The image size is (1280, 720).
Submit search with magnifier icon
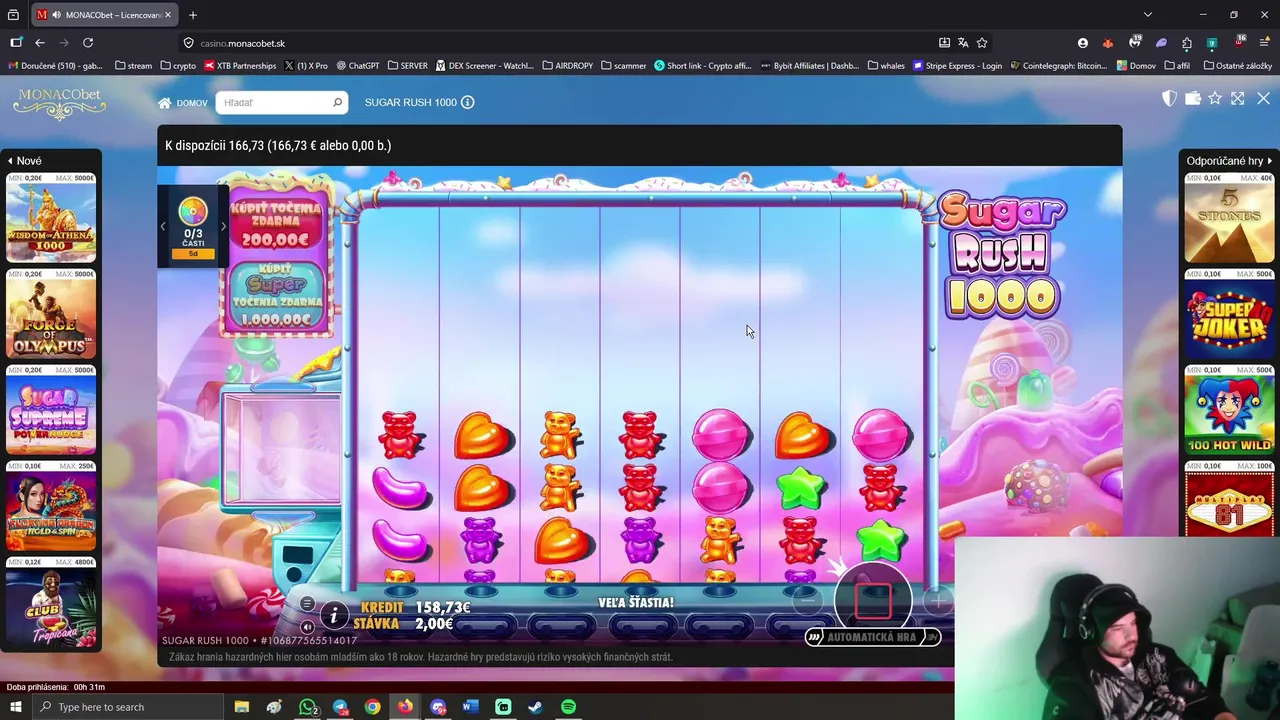click(337, 102)
